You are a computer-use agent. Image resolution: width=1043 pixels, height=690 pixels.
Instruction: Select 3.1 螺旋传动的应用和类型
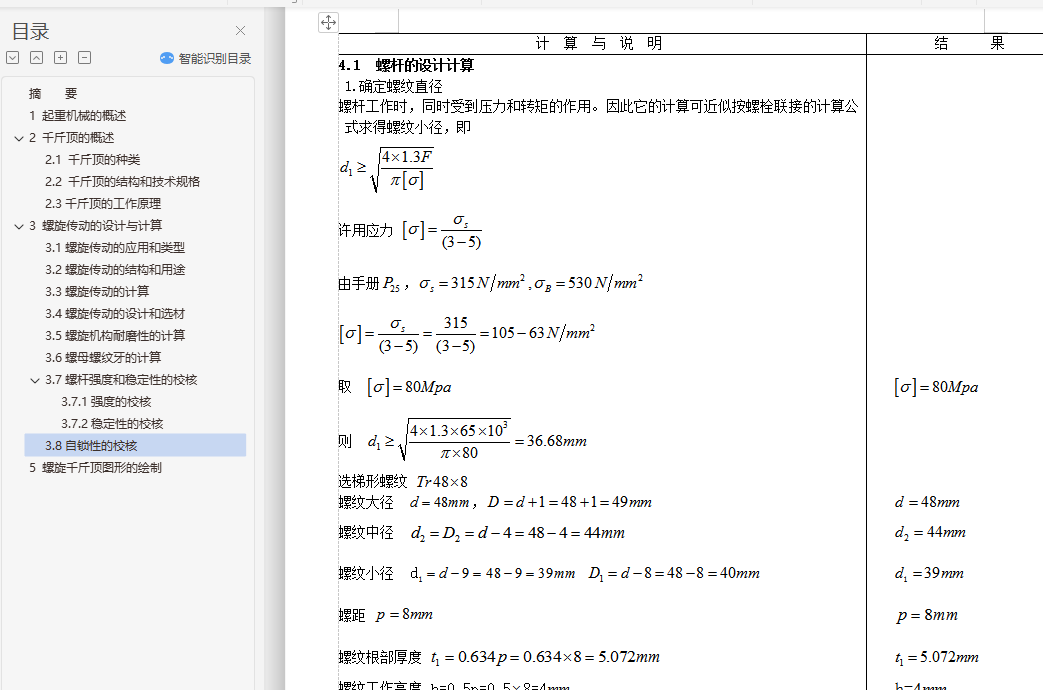(x=115, y=248)
